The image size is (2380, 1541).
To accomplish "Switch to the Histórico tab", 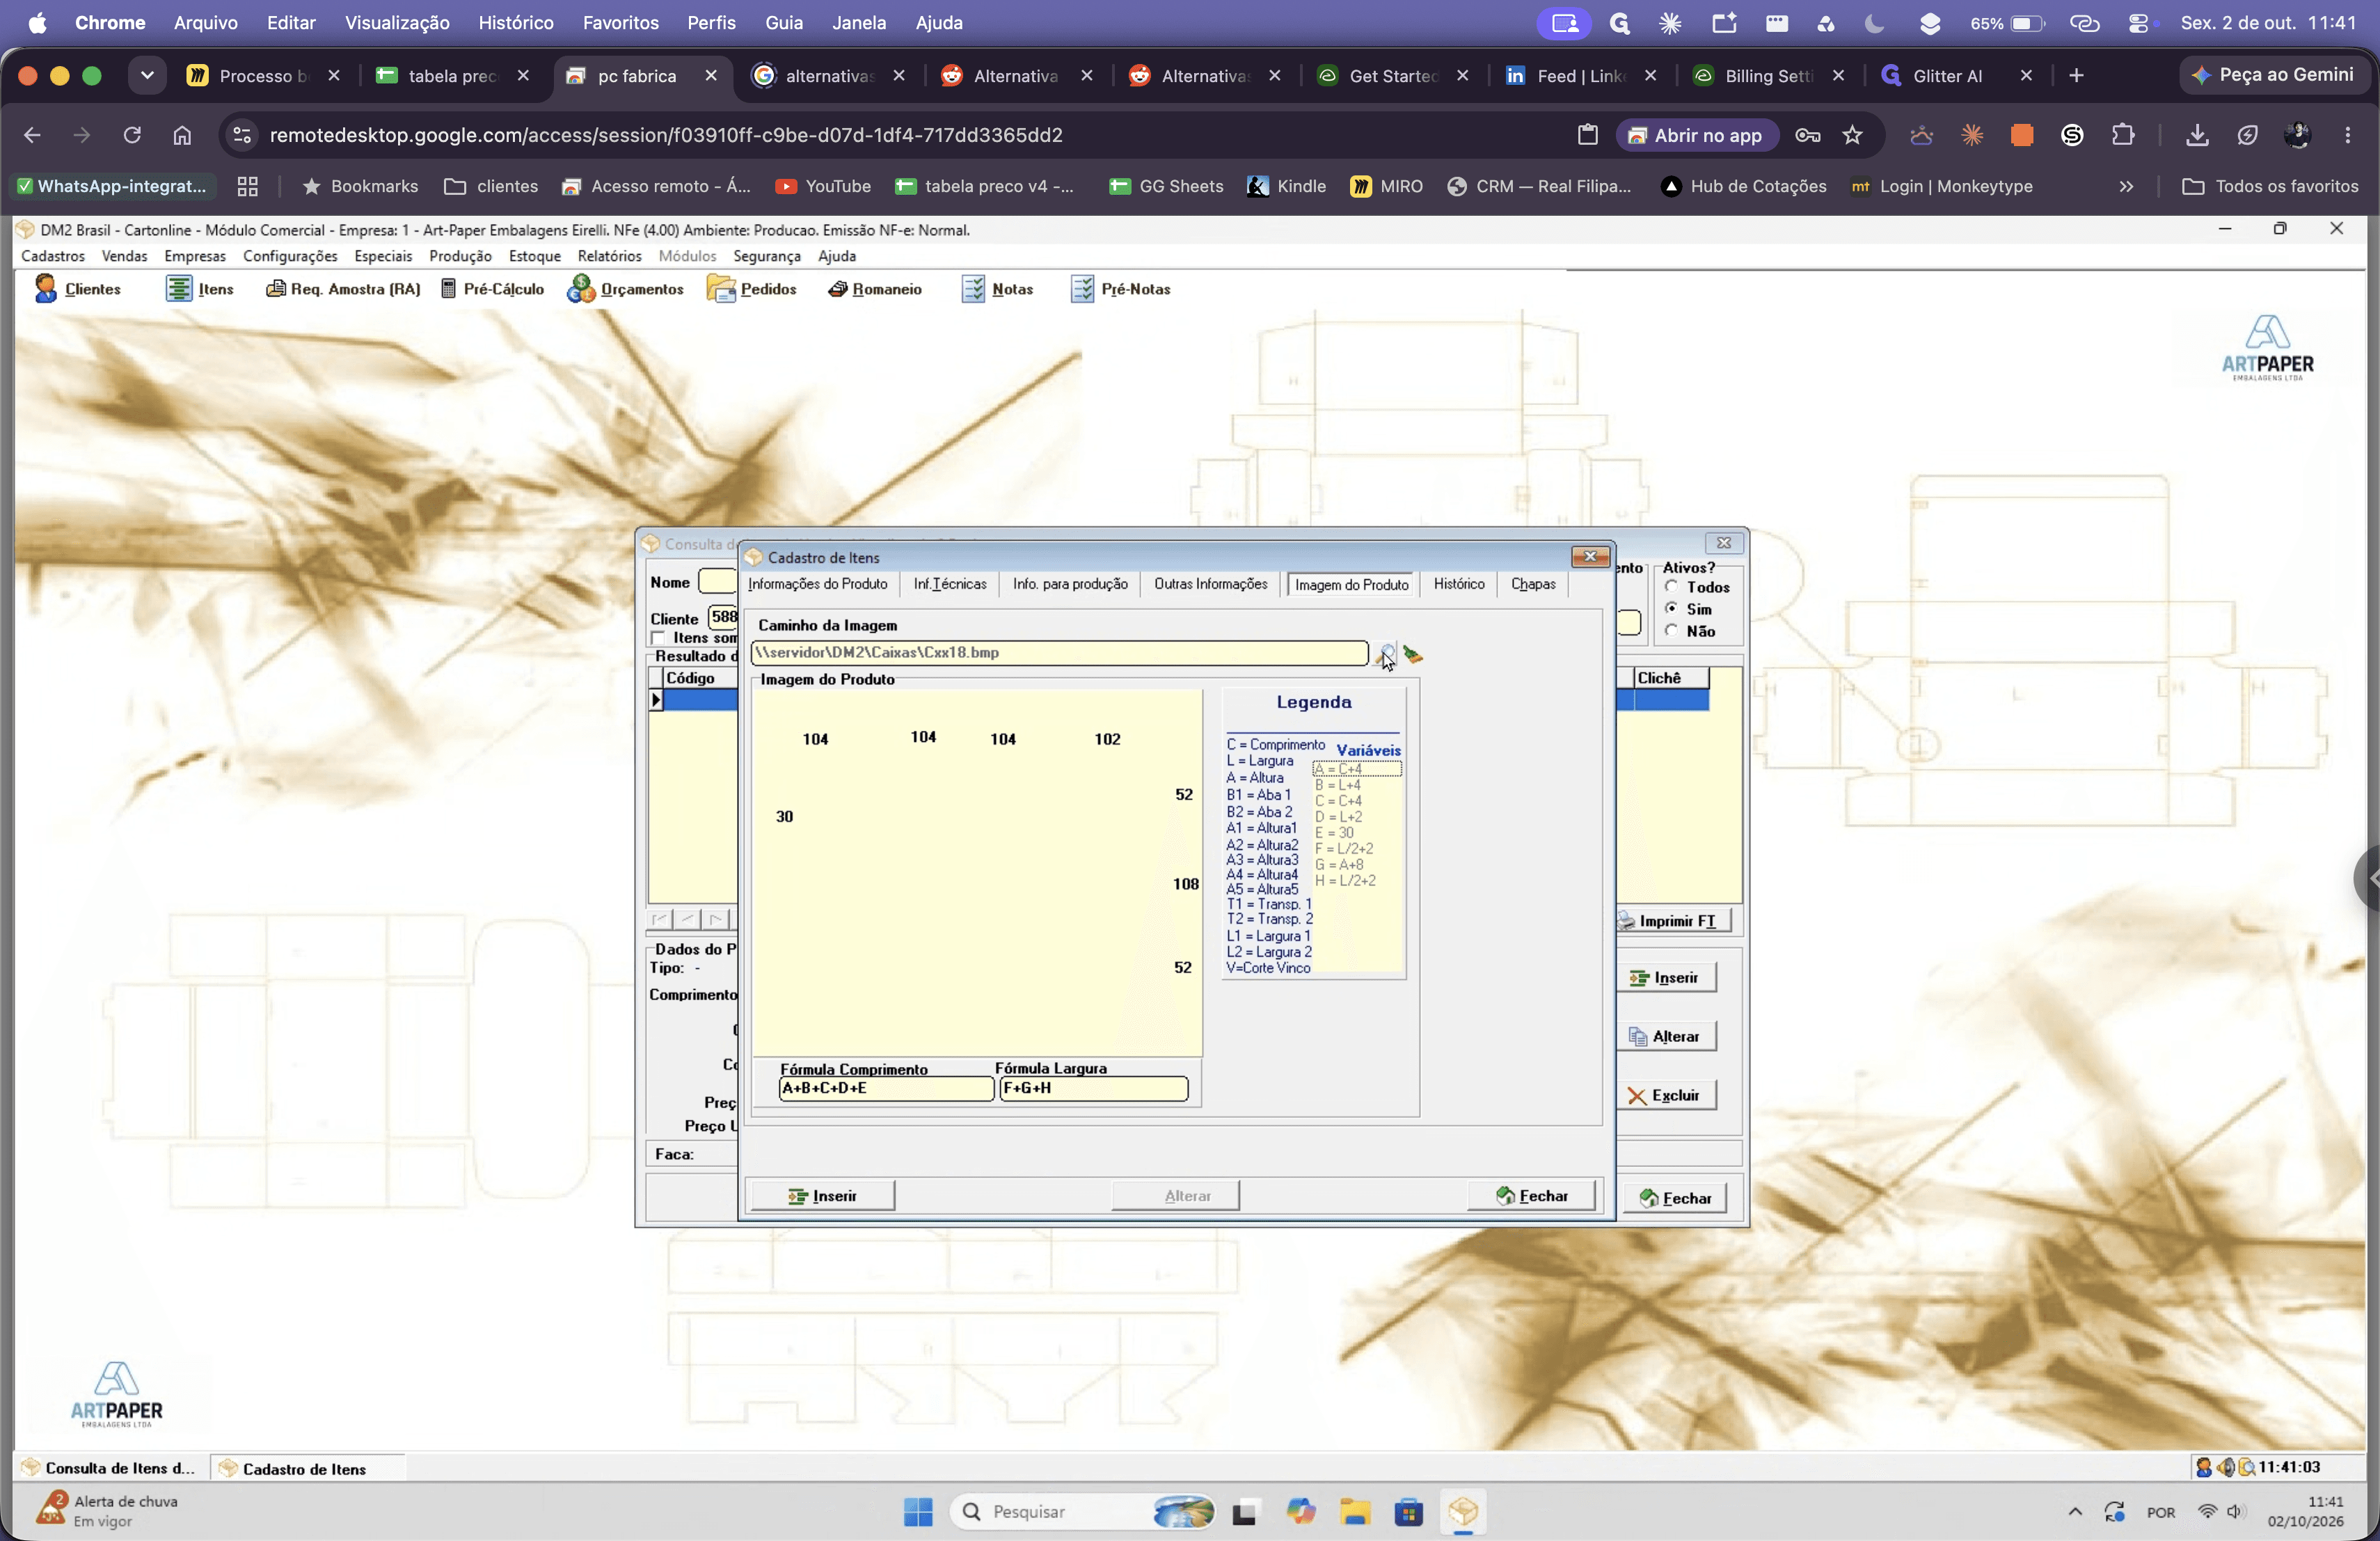I will pyautogui.click(x=1458, y=584).
